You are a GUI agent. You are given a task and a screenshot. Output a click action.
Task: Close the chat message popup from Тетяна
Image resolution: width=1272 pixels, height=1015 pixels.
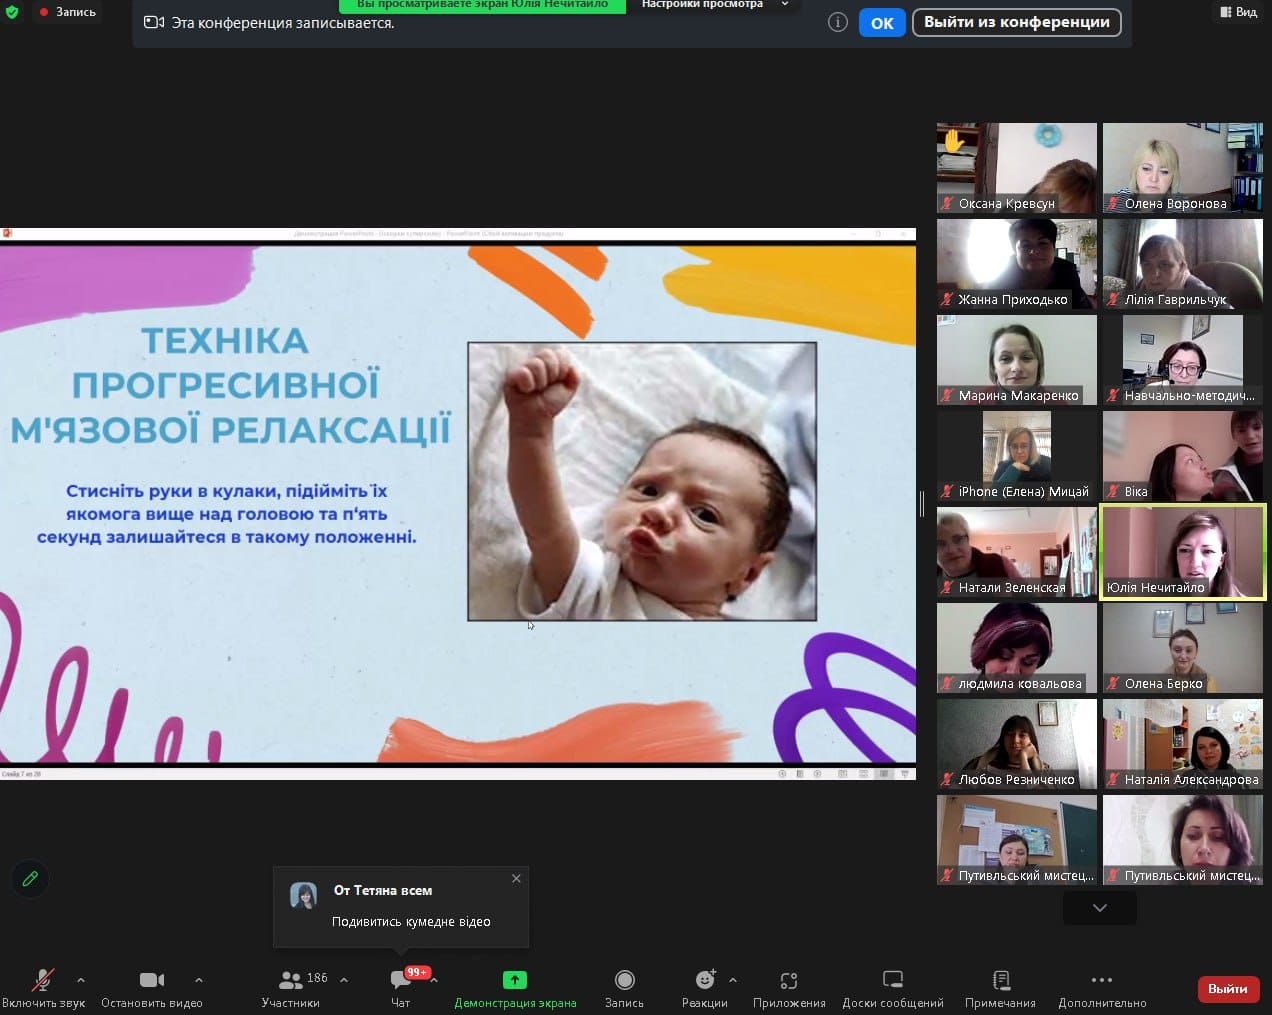(x=516, y=878)
